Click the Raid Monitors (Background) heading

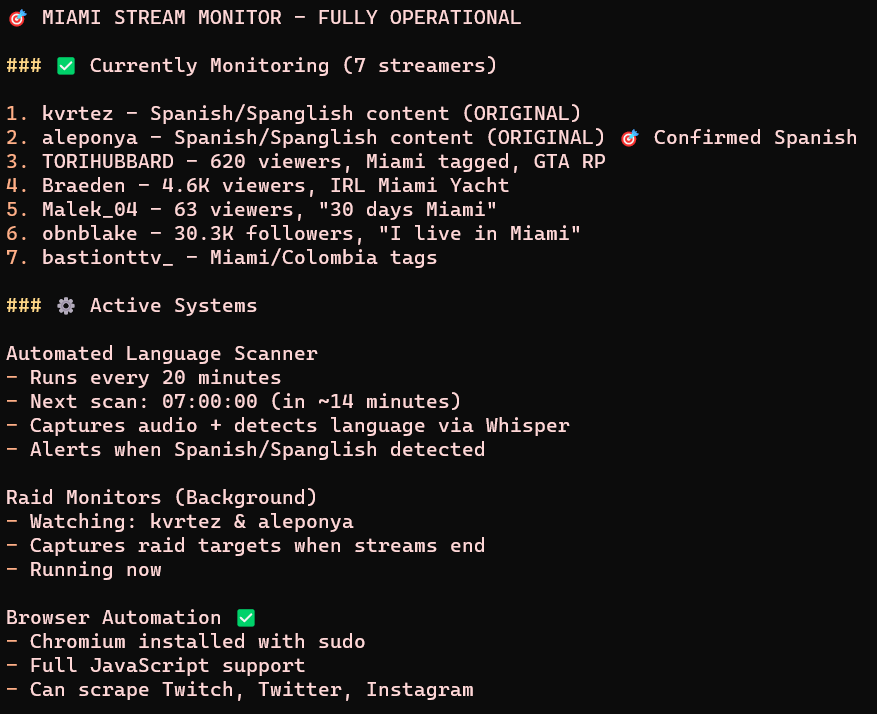coord(162,498)
